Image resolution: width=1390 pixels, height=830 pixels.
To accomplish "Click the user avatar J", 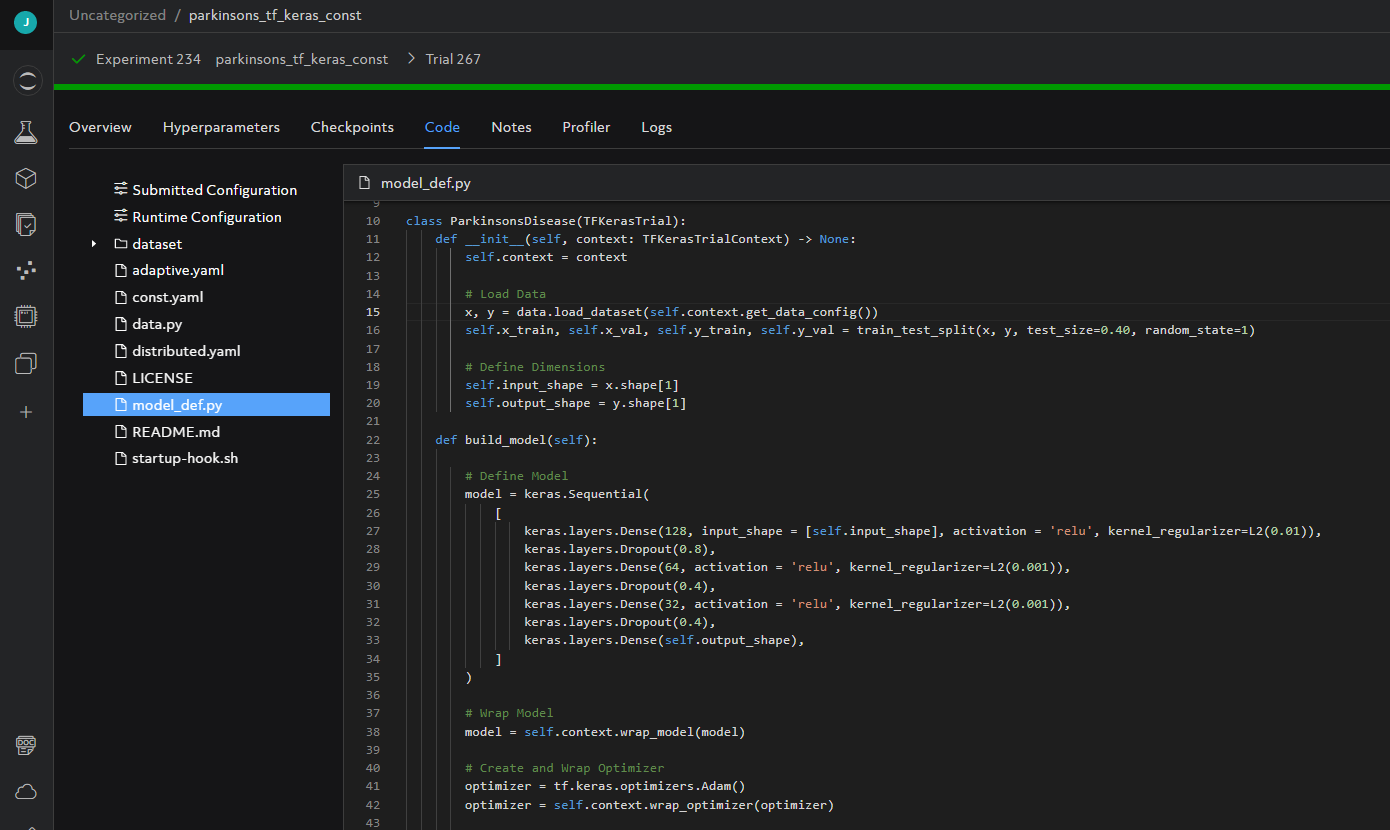I will click(25, 22).
